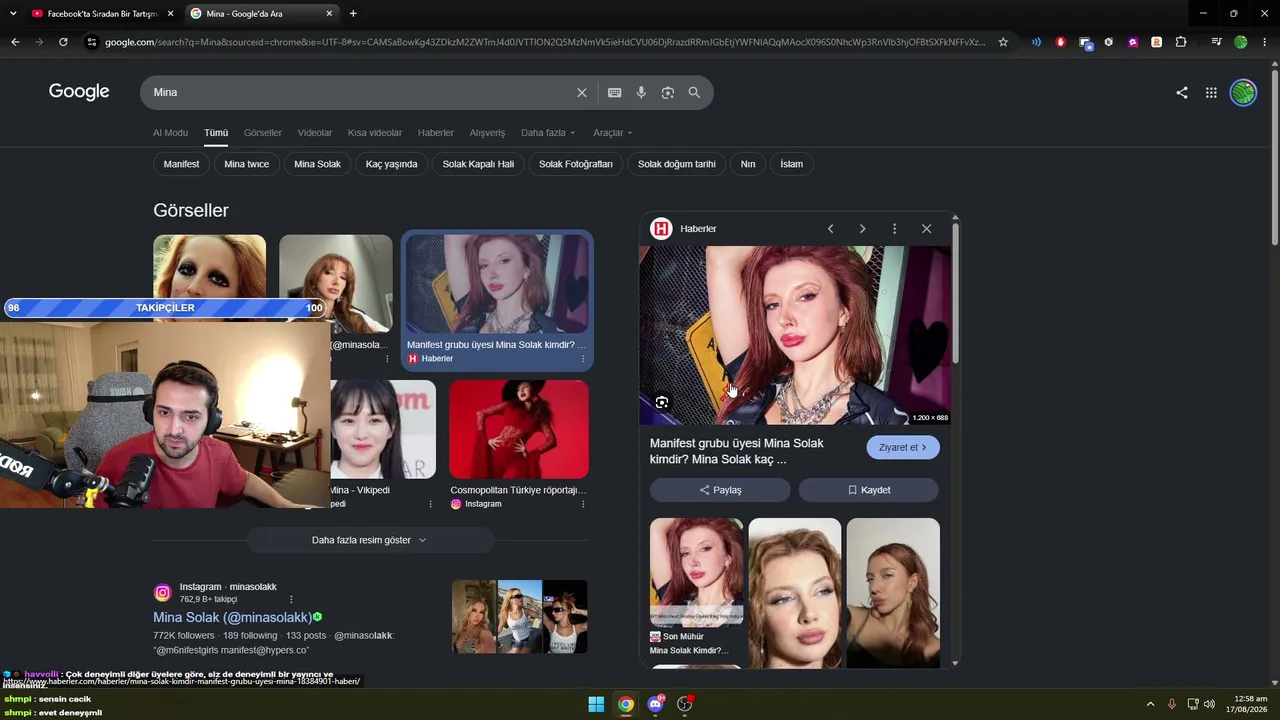
Task: Show the previous image in the preview panel
Action: click(x=830, y=229)
